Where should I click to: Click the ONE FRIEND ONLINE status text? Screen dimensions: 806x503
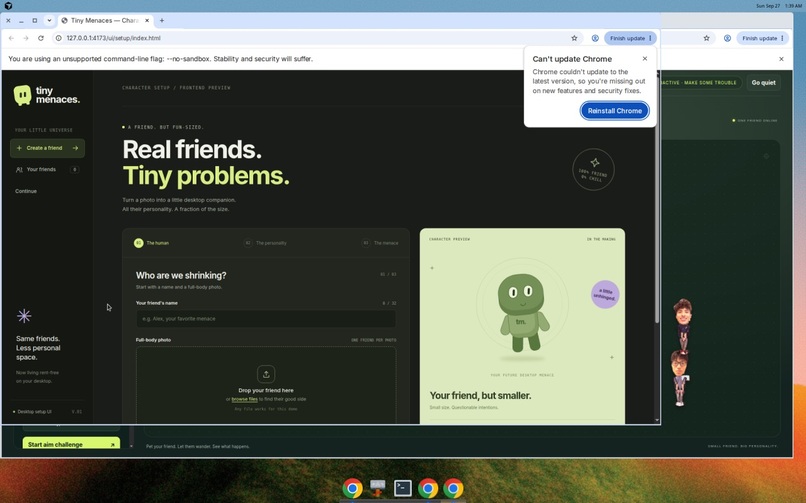(x=758, y=121)
